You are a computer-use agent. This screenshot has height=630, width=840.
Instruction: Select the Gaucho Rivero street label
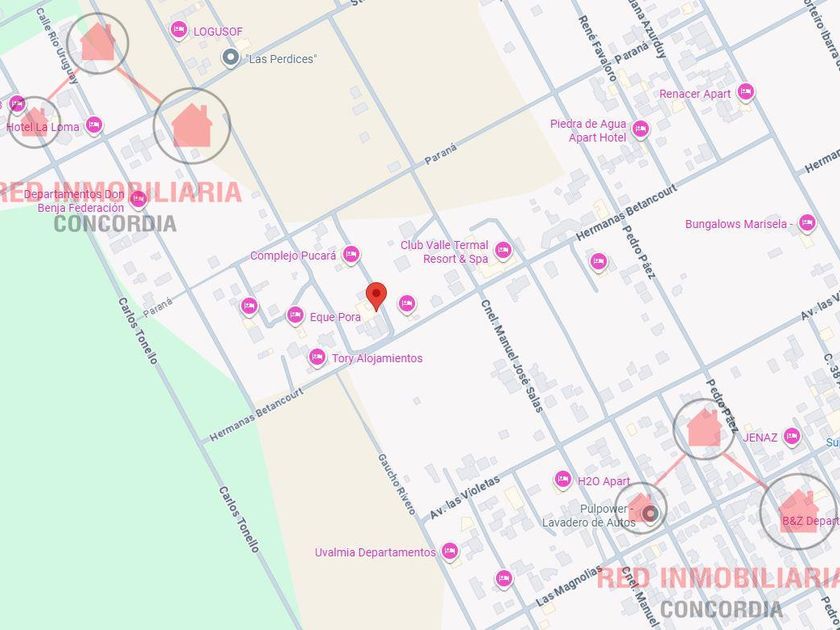click(396, 484)
